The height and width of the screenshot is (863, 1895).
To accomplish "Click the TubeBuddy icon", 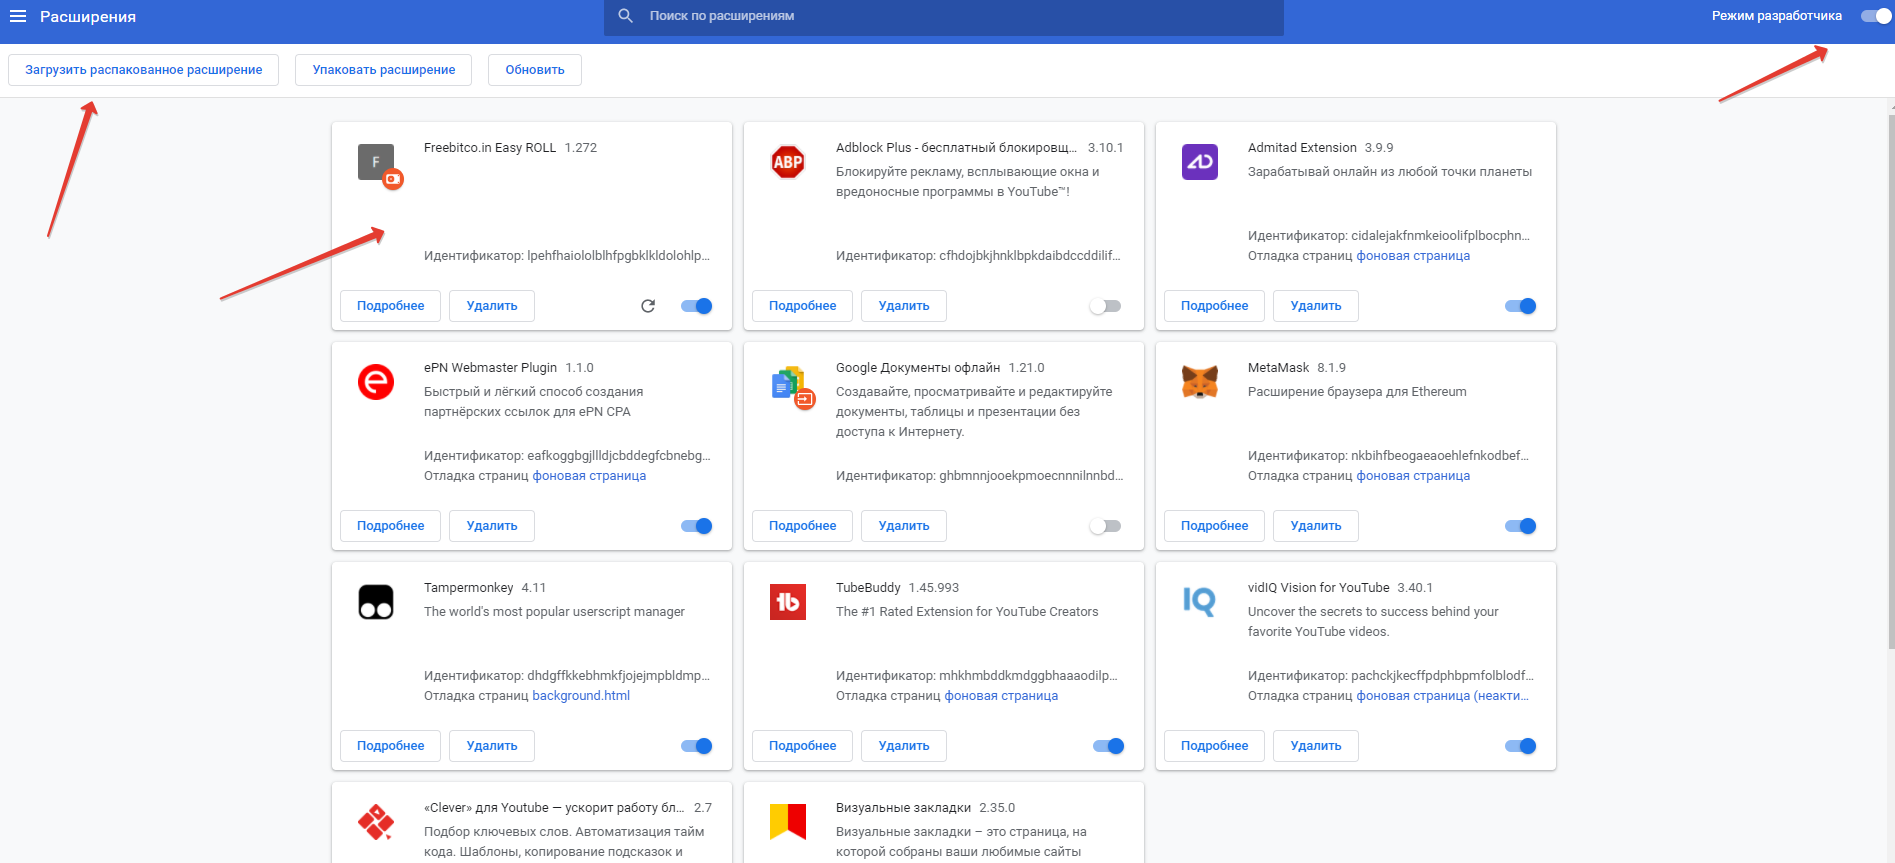I will click(788, 602).
